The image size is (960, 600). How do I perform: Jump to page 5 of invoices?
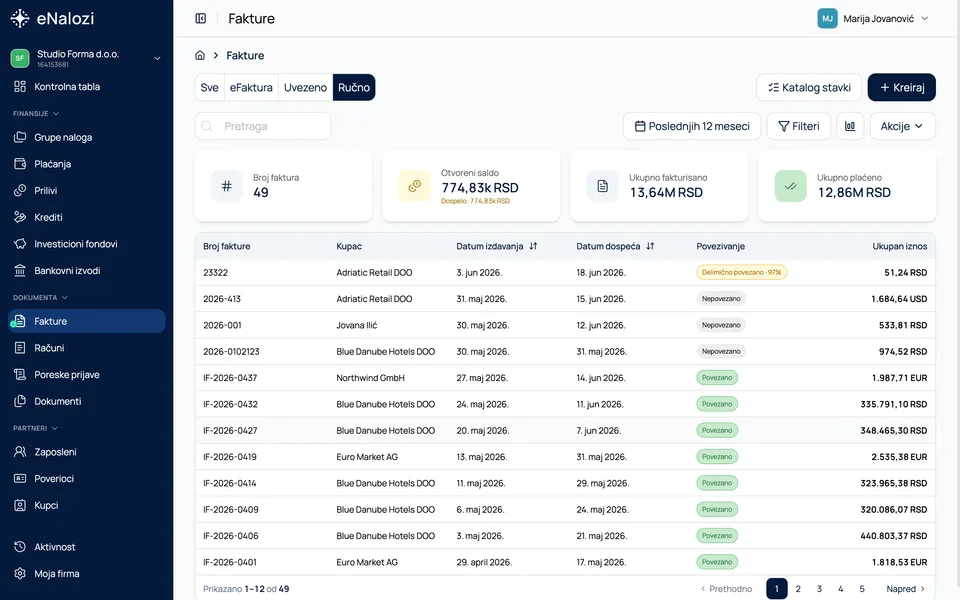tap(862, 589)
